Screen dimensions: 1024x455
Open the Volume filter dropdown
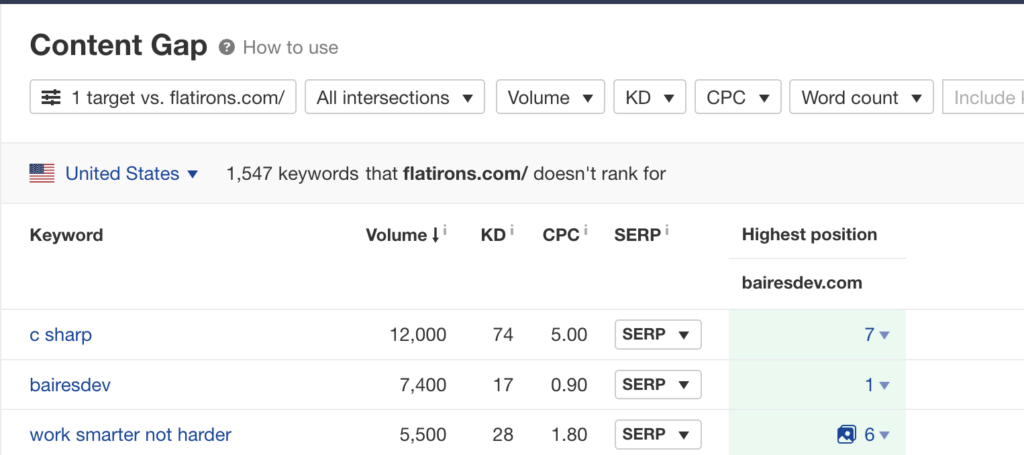[550, 98]
